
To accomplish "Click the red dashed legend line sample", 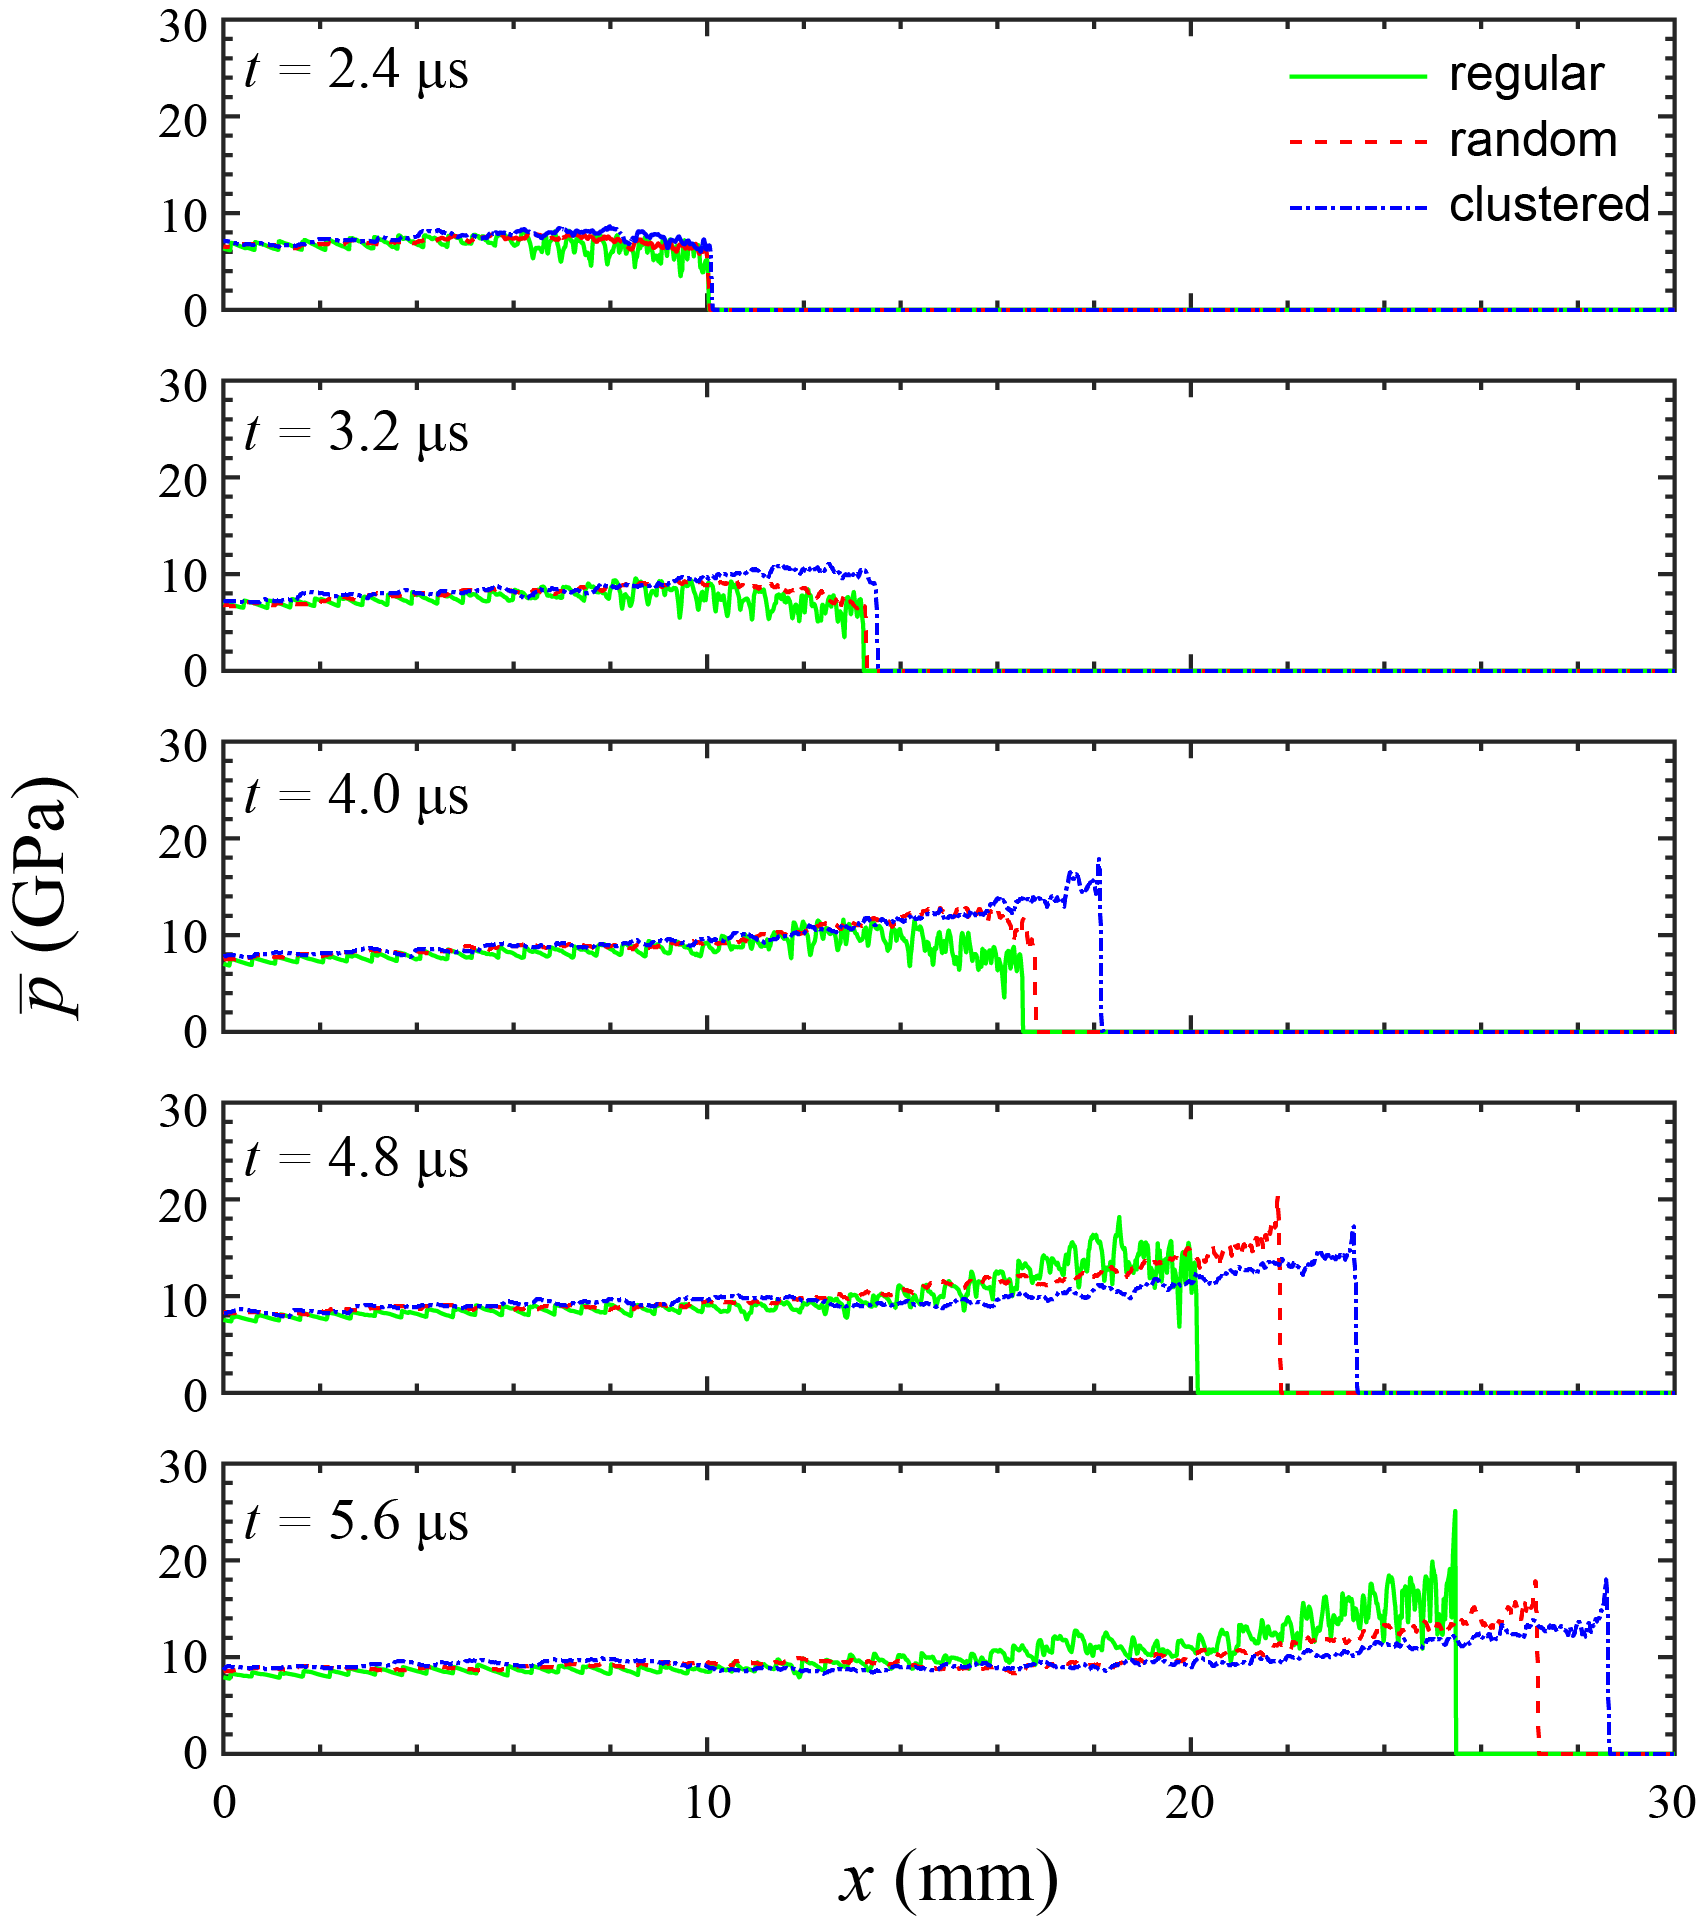I will coord(1358,142).
